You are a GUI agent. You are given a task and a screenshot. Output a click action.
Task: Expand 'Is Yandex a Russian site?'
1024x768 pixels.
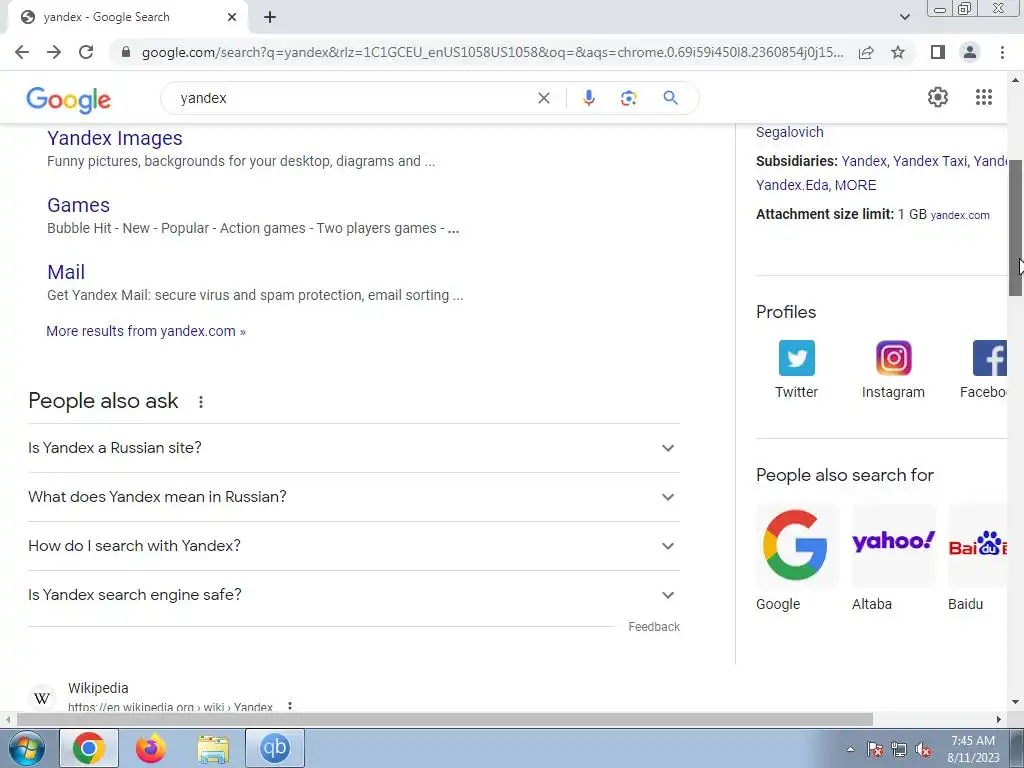point(353,448)
